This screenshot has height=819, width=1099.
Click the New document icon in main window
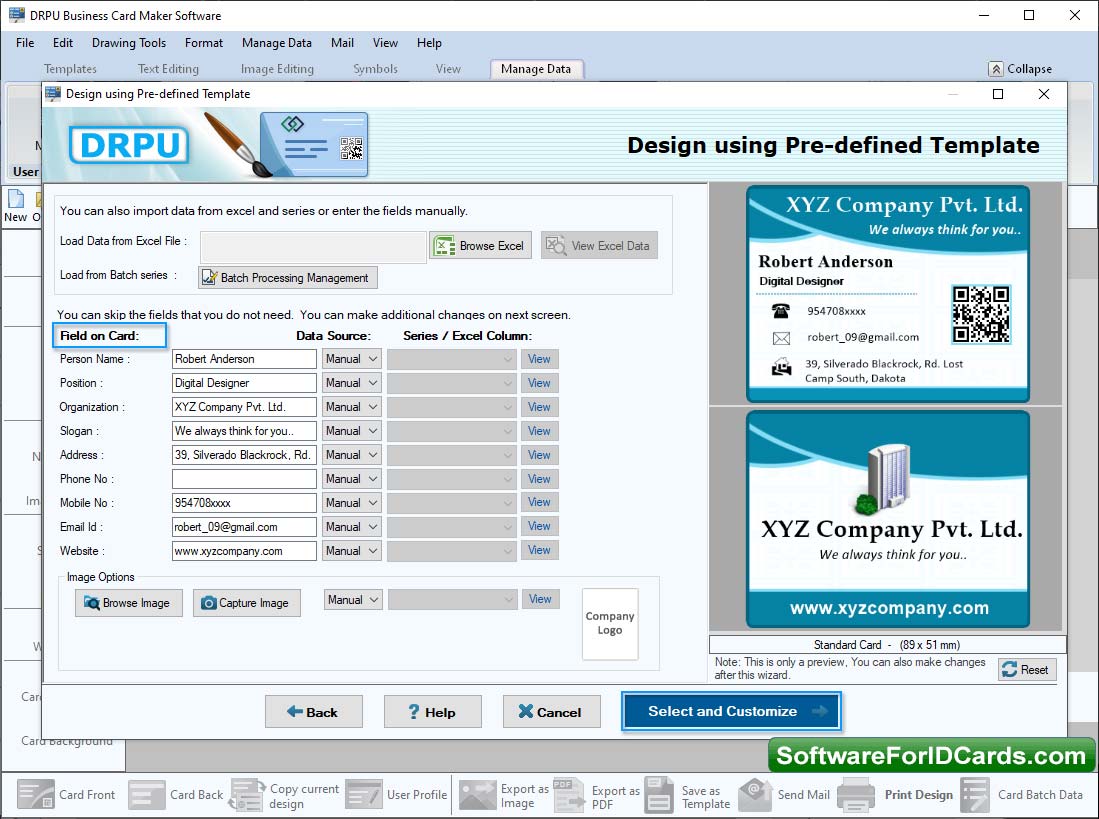pos(15,199)
